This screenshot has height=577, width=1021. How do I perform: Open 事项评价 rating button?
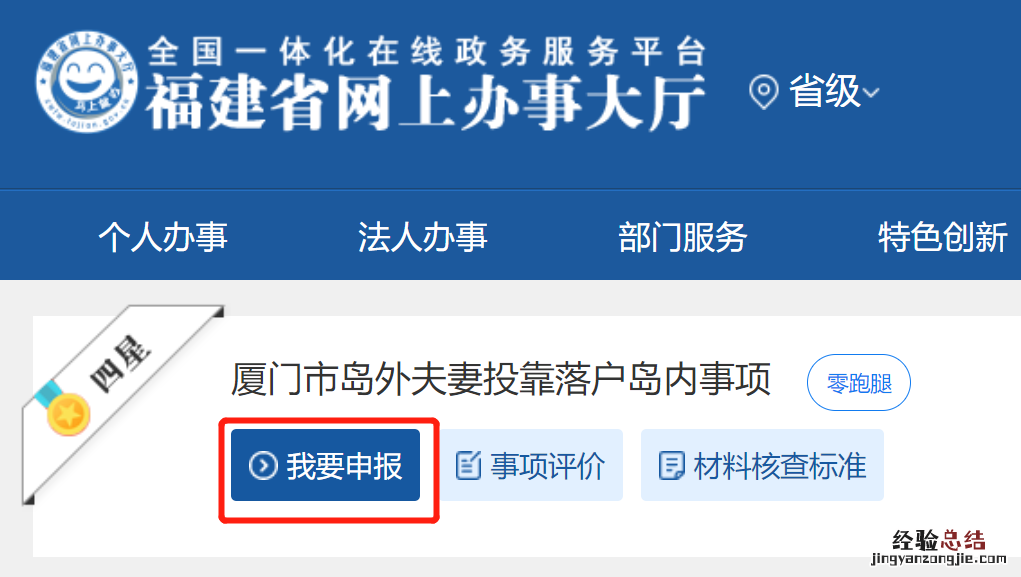click(531, 465)
